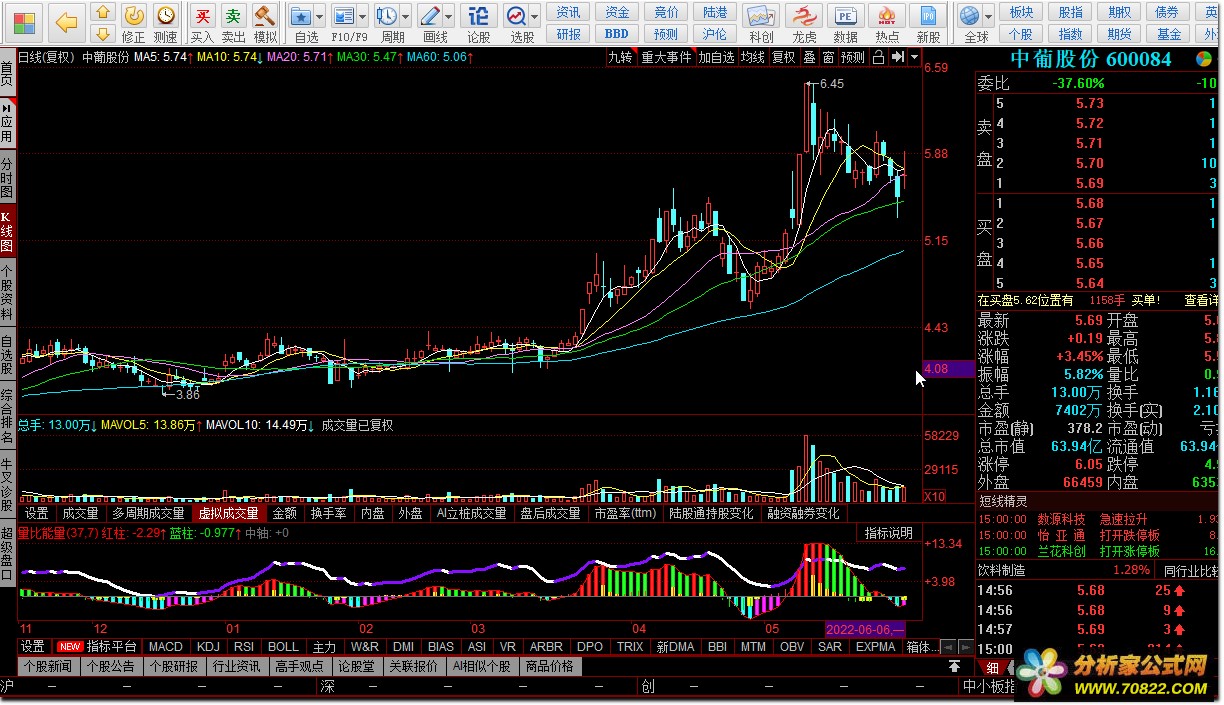This screenshot has height=705, width=1224.
Task: Switch to the KDJ indicator tab
Action: 208,647
